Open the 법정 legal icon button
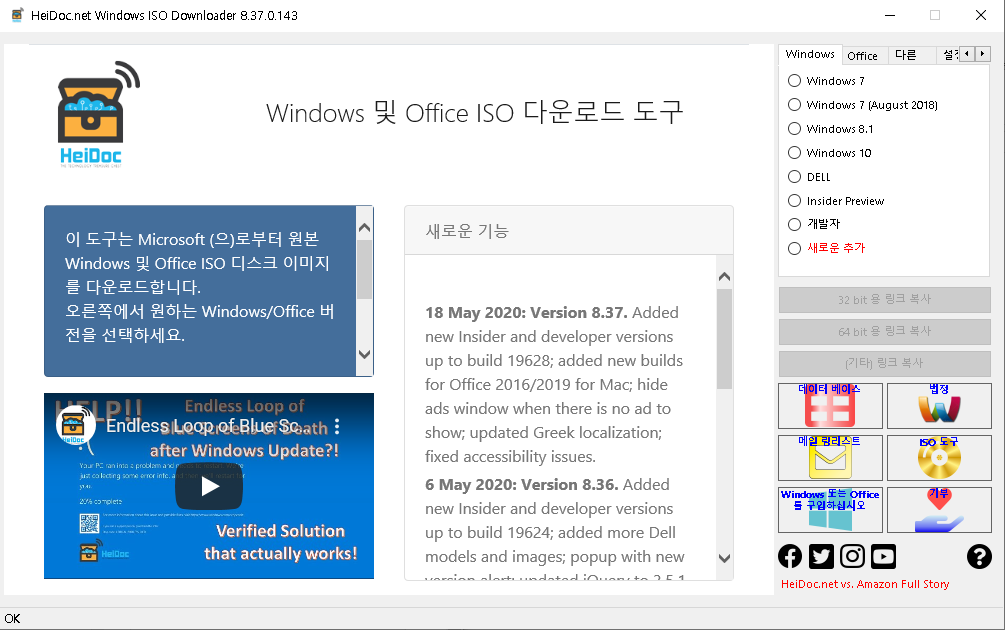This screenshot has height=630, width=1005. (939, 406)
